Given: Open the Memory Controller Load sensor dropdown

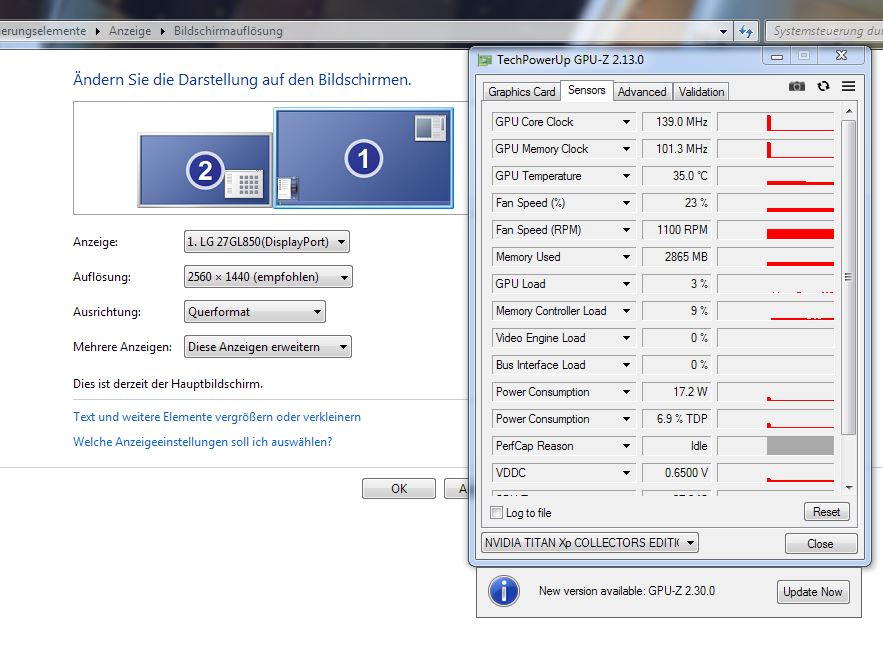Looking at the screenshot, I should (x=626, y=311).
